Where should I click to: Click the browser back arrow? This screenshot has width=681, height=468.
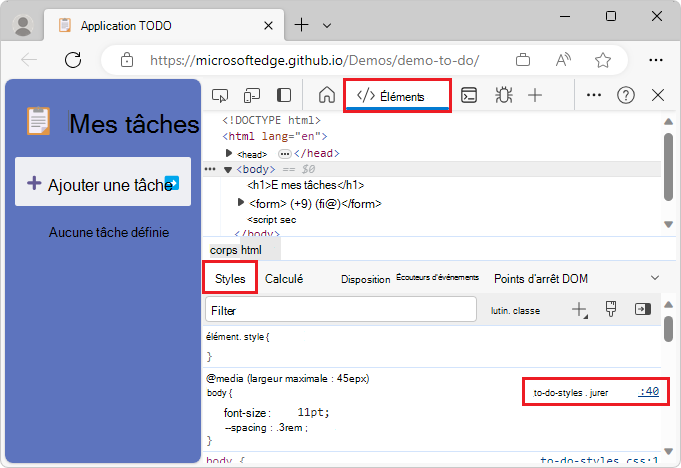coord(29,60)
